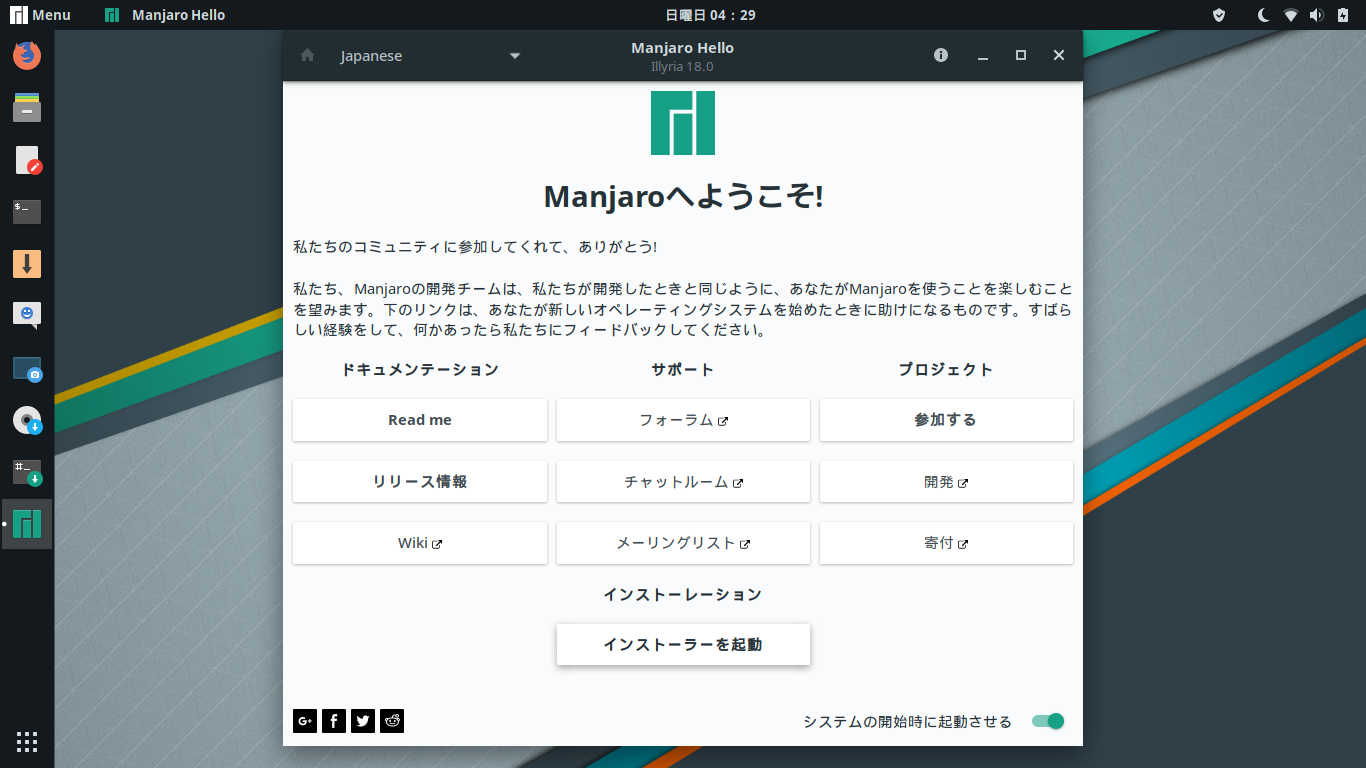Click the プロジェクト heading
Image resolution: width=1366 pixels, height=768 pixels.
point(946,370)
